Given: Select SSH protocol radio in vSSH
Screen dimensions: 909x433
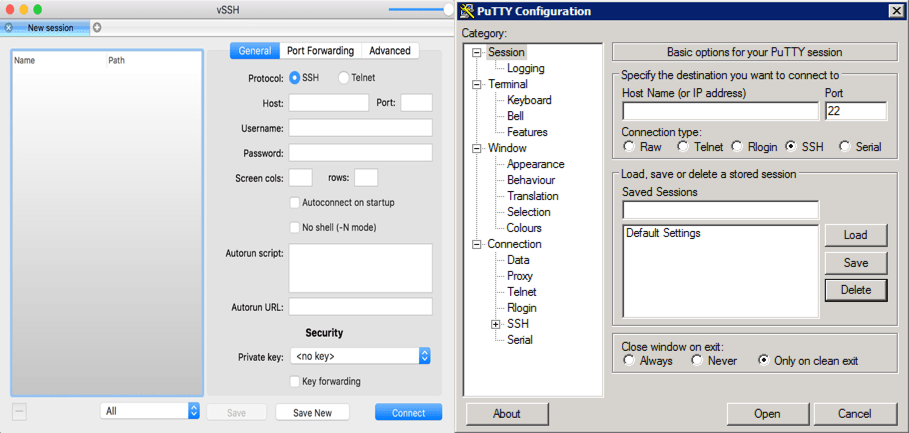Looking at the screenshot, I should coord(294,78).
